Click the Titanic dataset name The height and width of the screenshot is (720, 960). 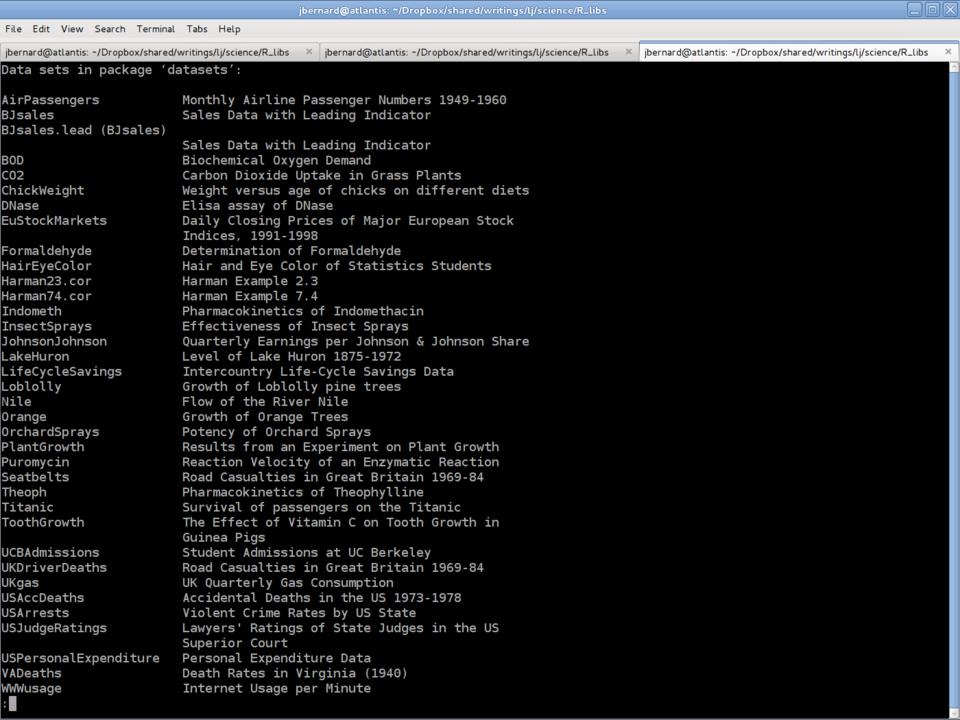(28, 507)
